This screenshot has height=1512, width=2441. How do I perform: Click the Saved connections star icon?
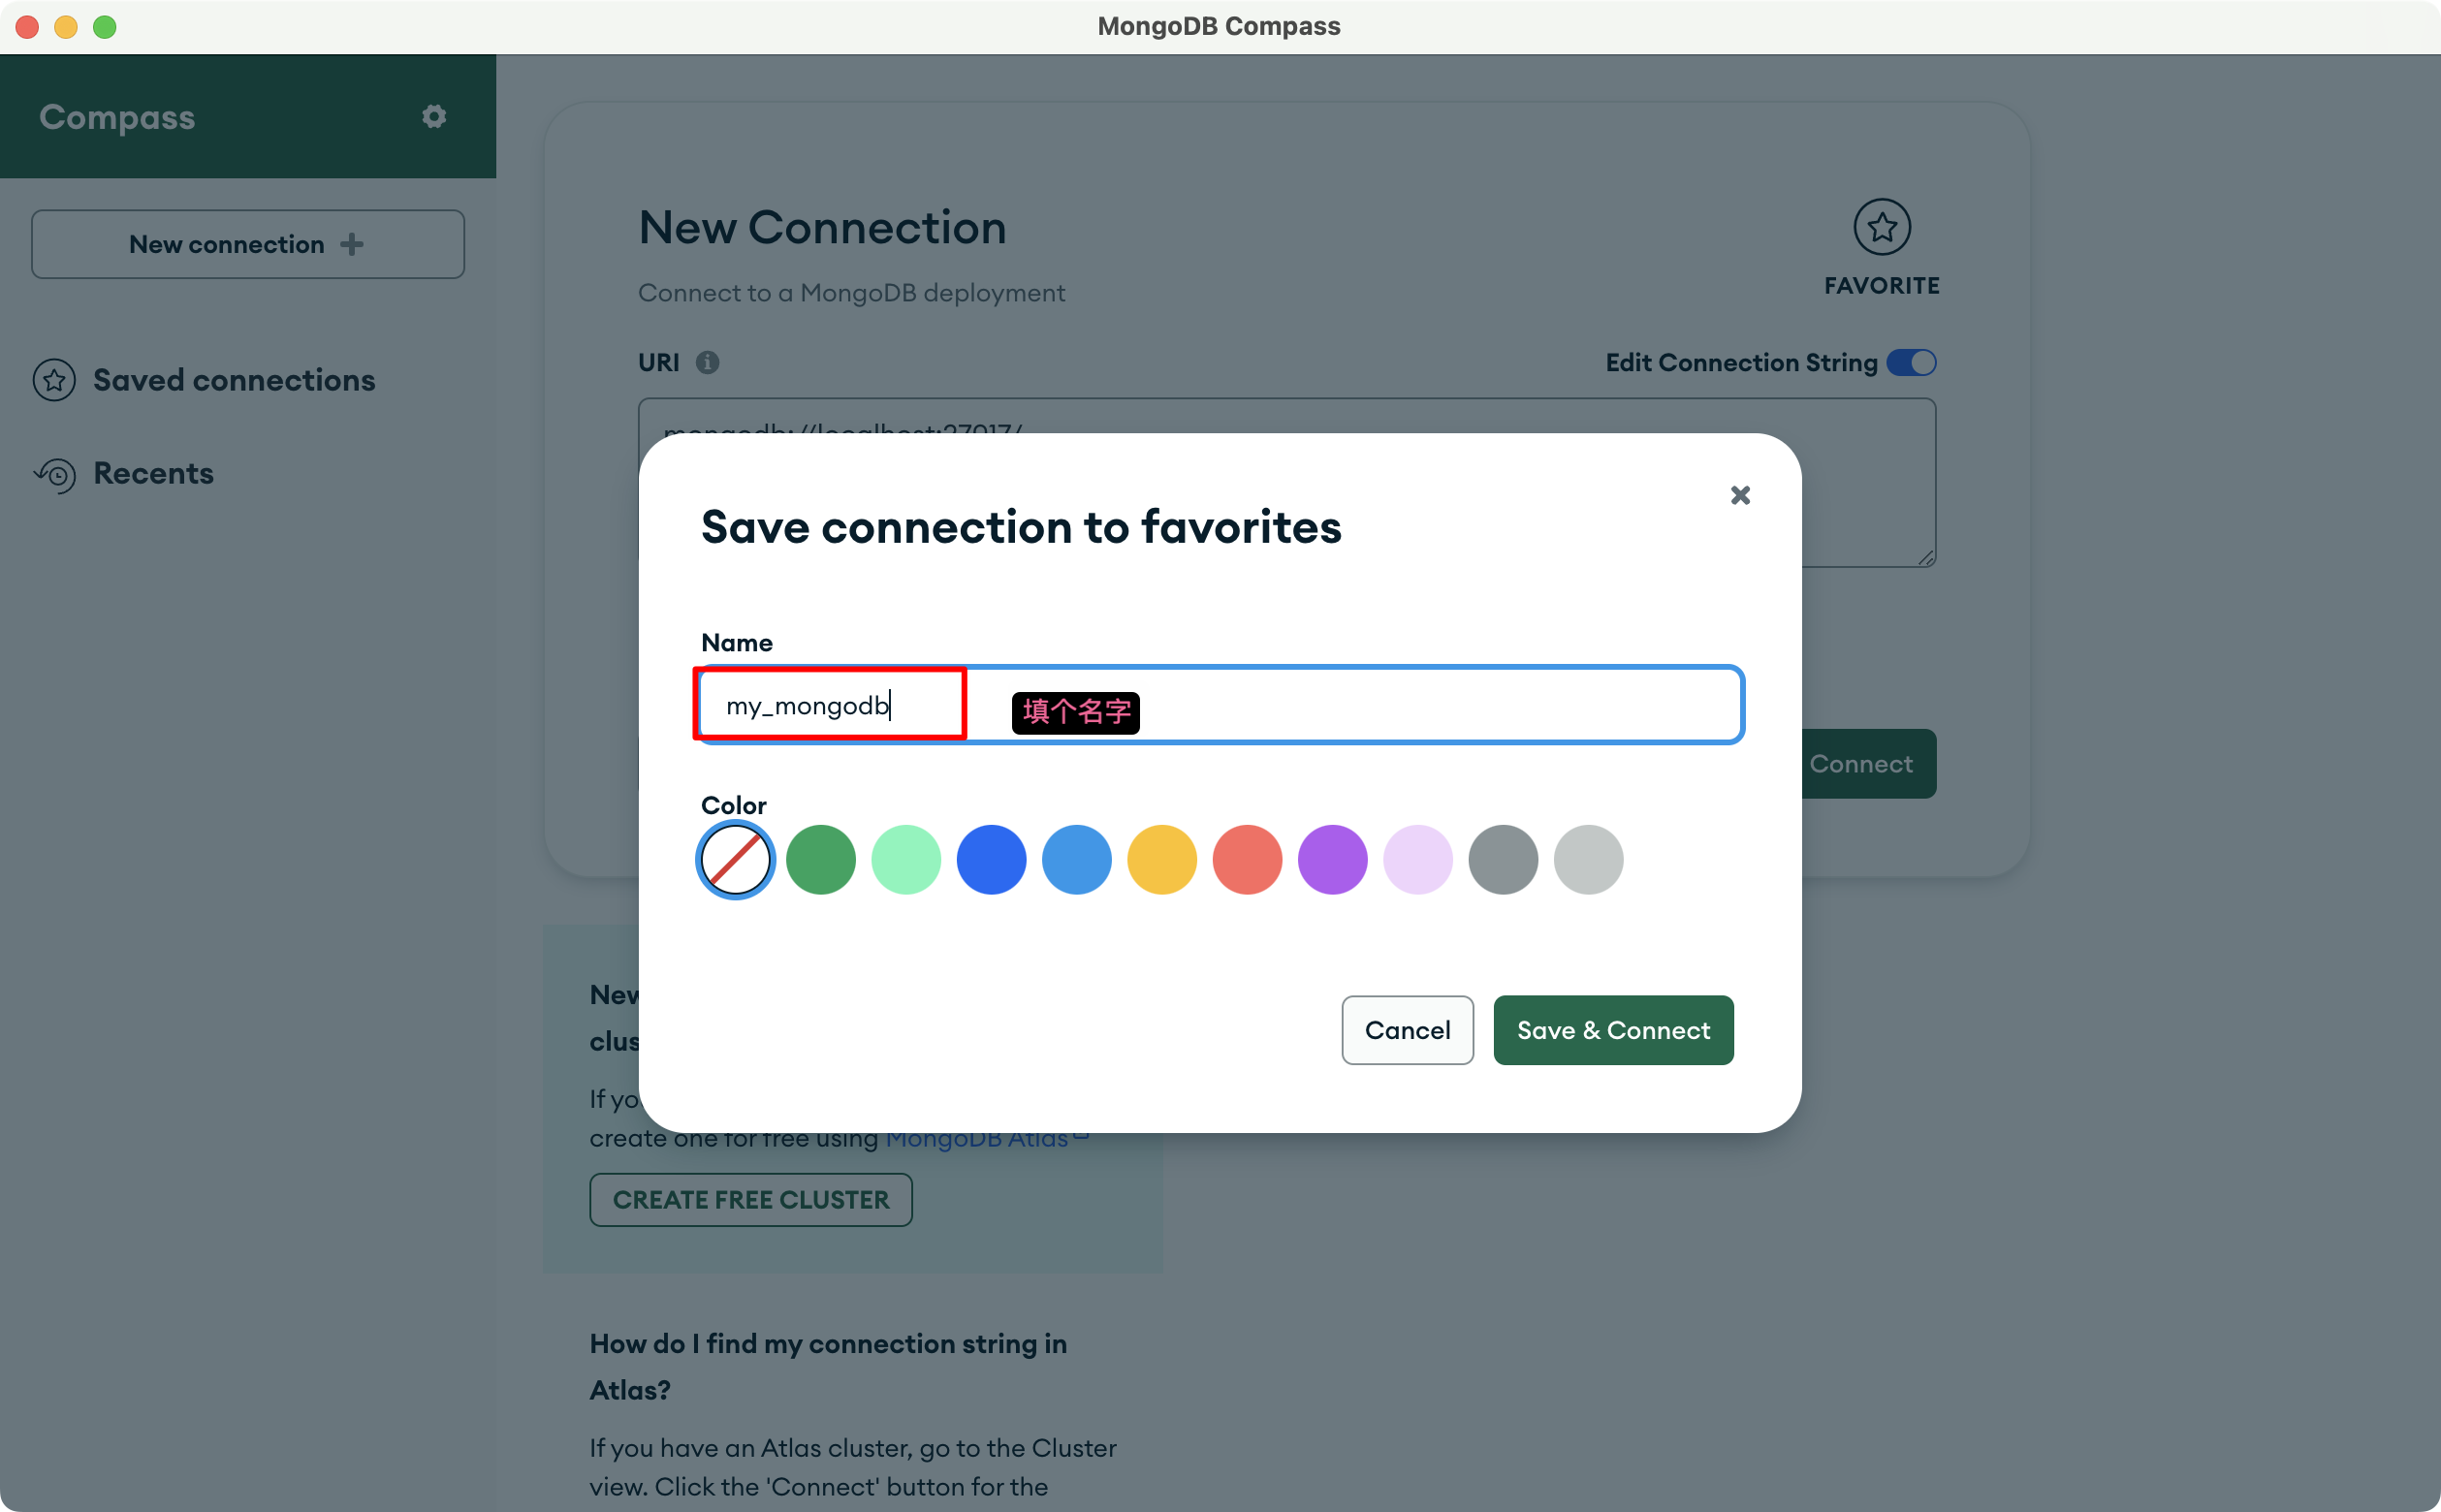[x=54, y=380]
